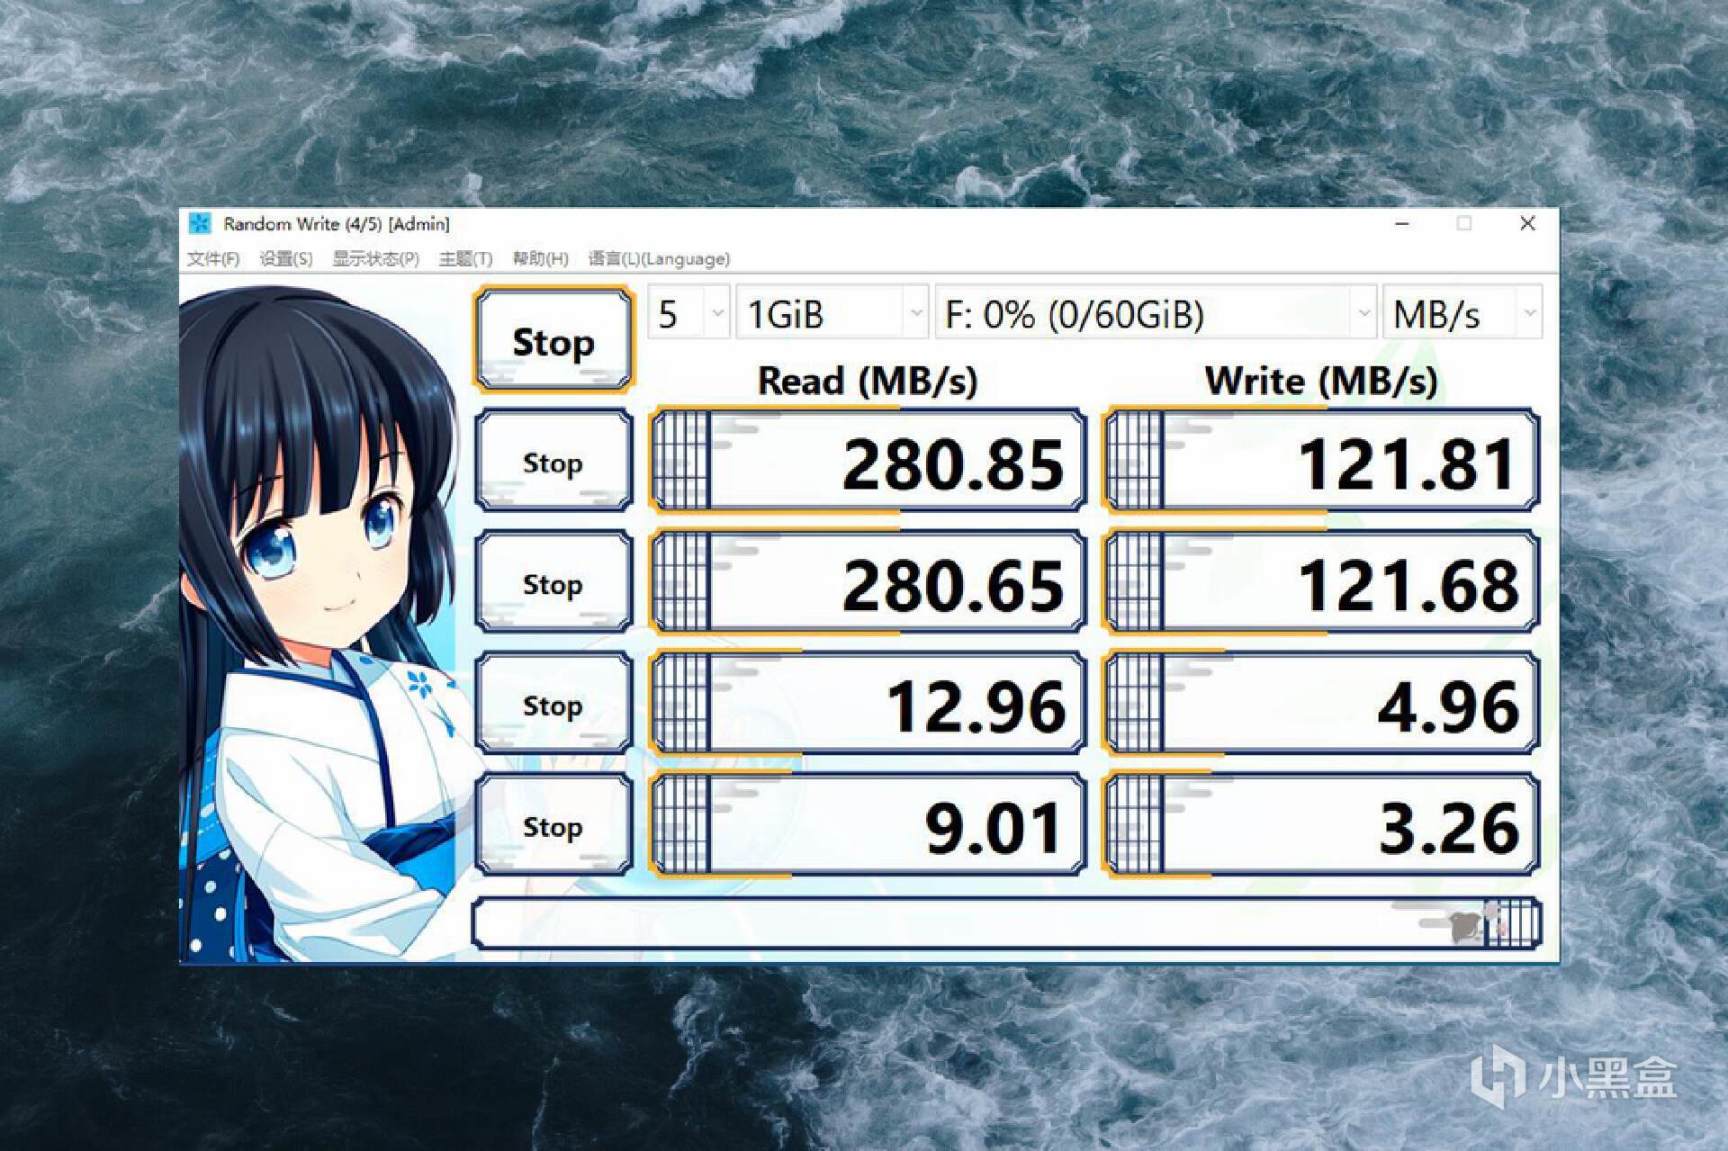Stop the test in the 12.96 row

pos(554,703)
